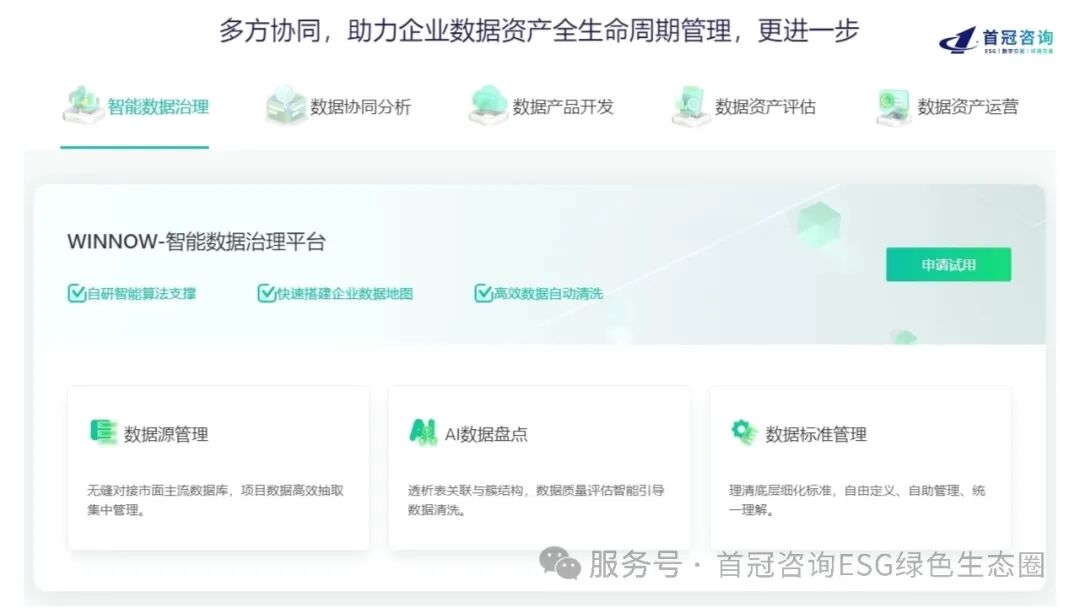Toggle the 高效数据自动清洗 checkmark

tap(483, 293)
